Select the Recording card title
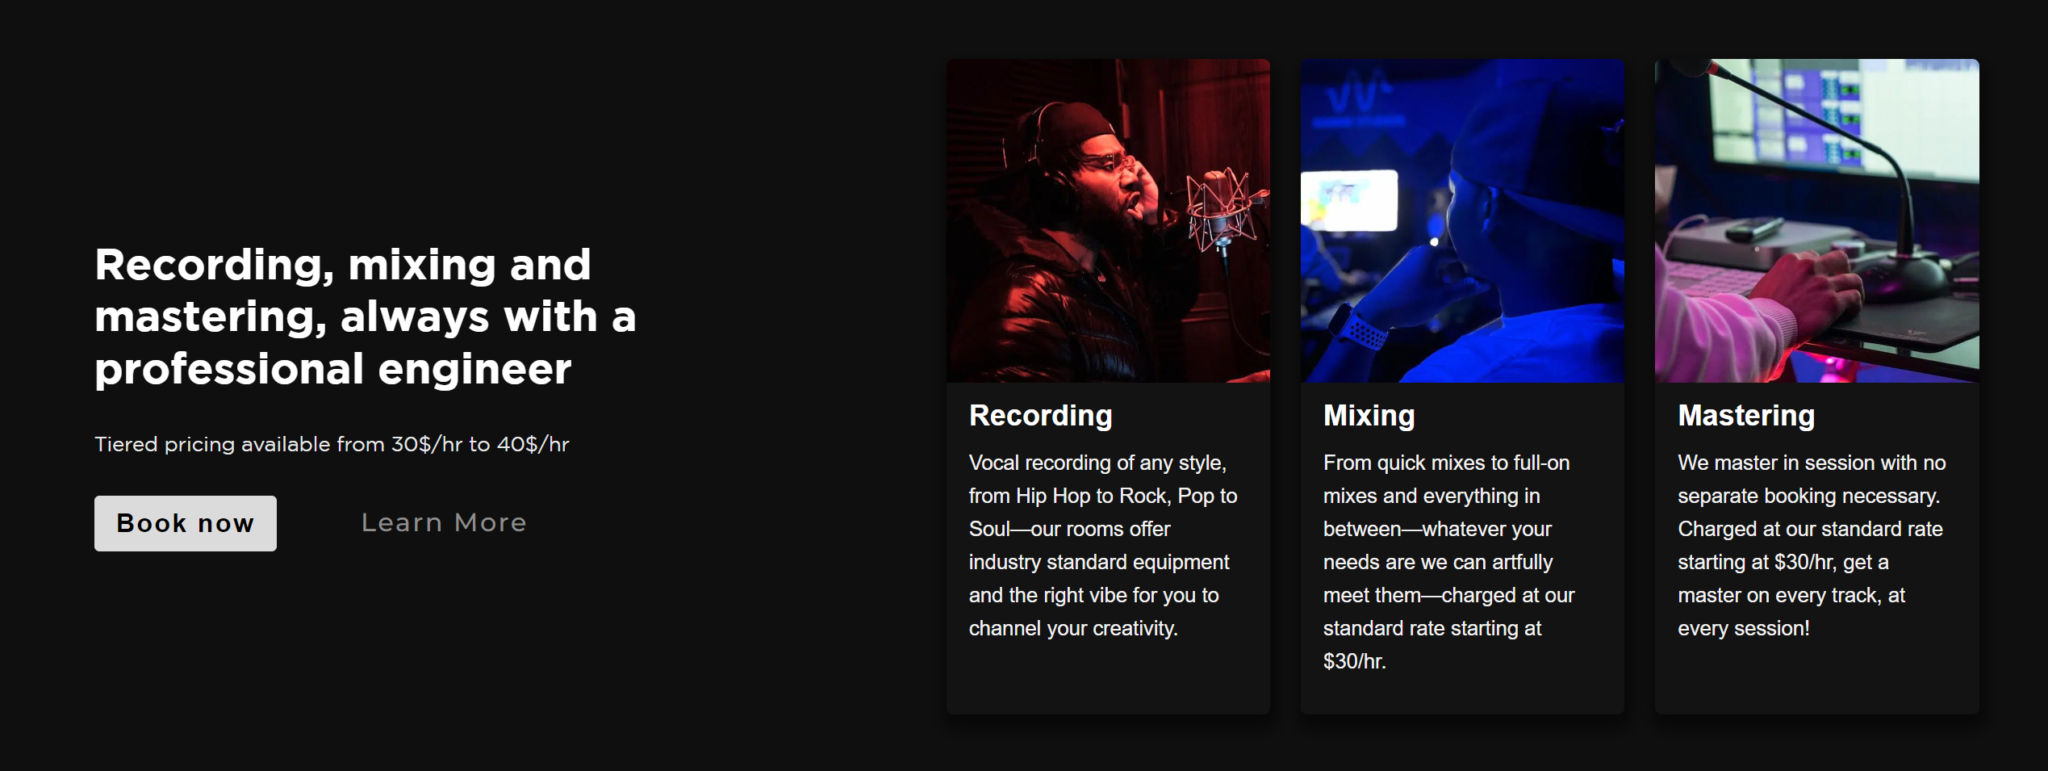Image resolution: width=2048 pixels, height=771 pixels. coord(1040,415)
